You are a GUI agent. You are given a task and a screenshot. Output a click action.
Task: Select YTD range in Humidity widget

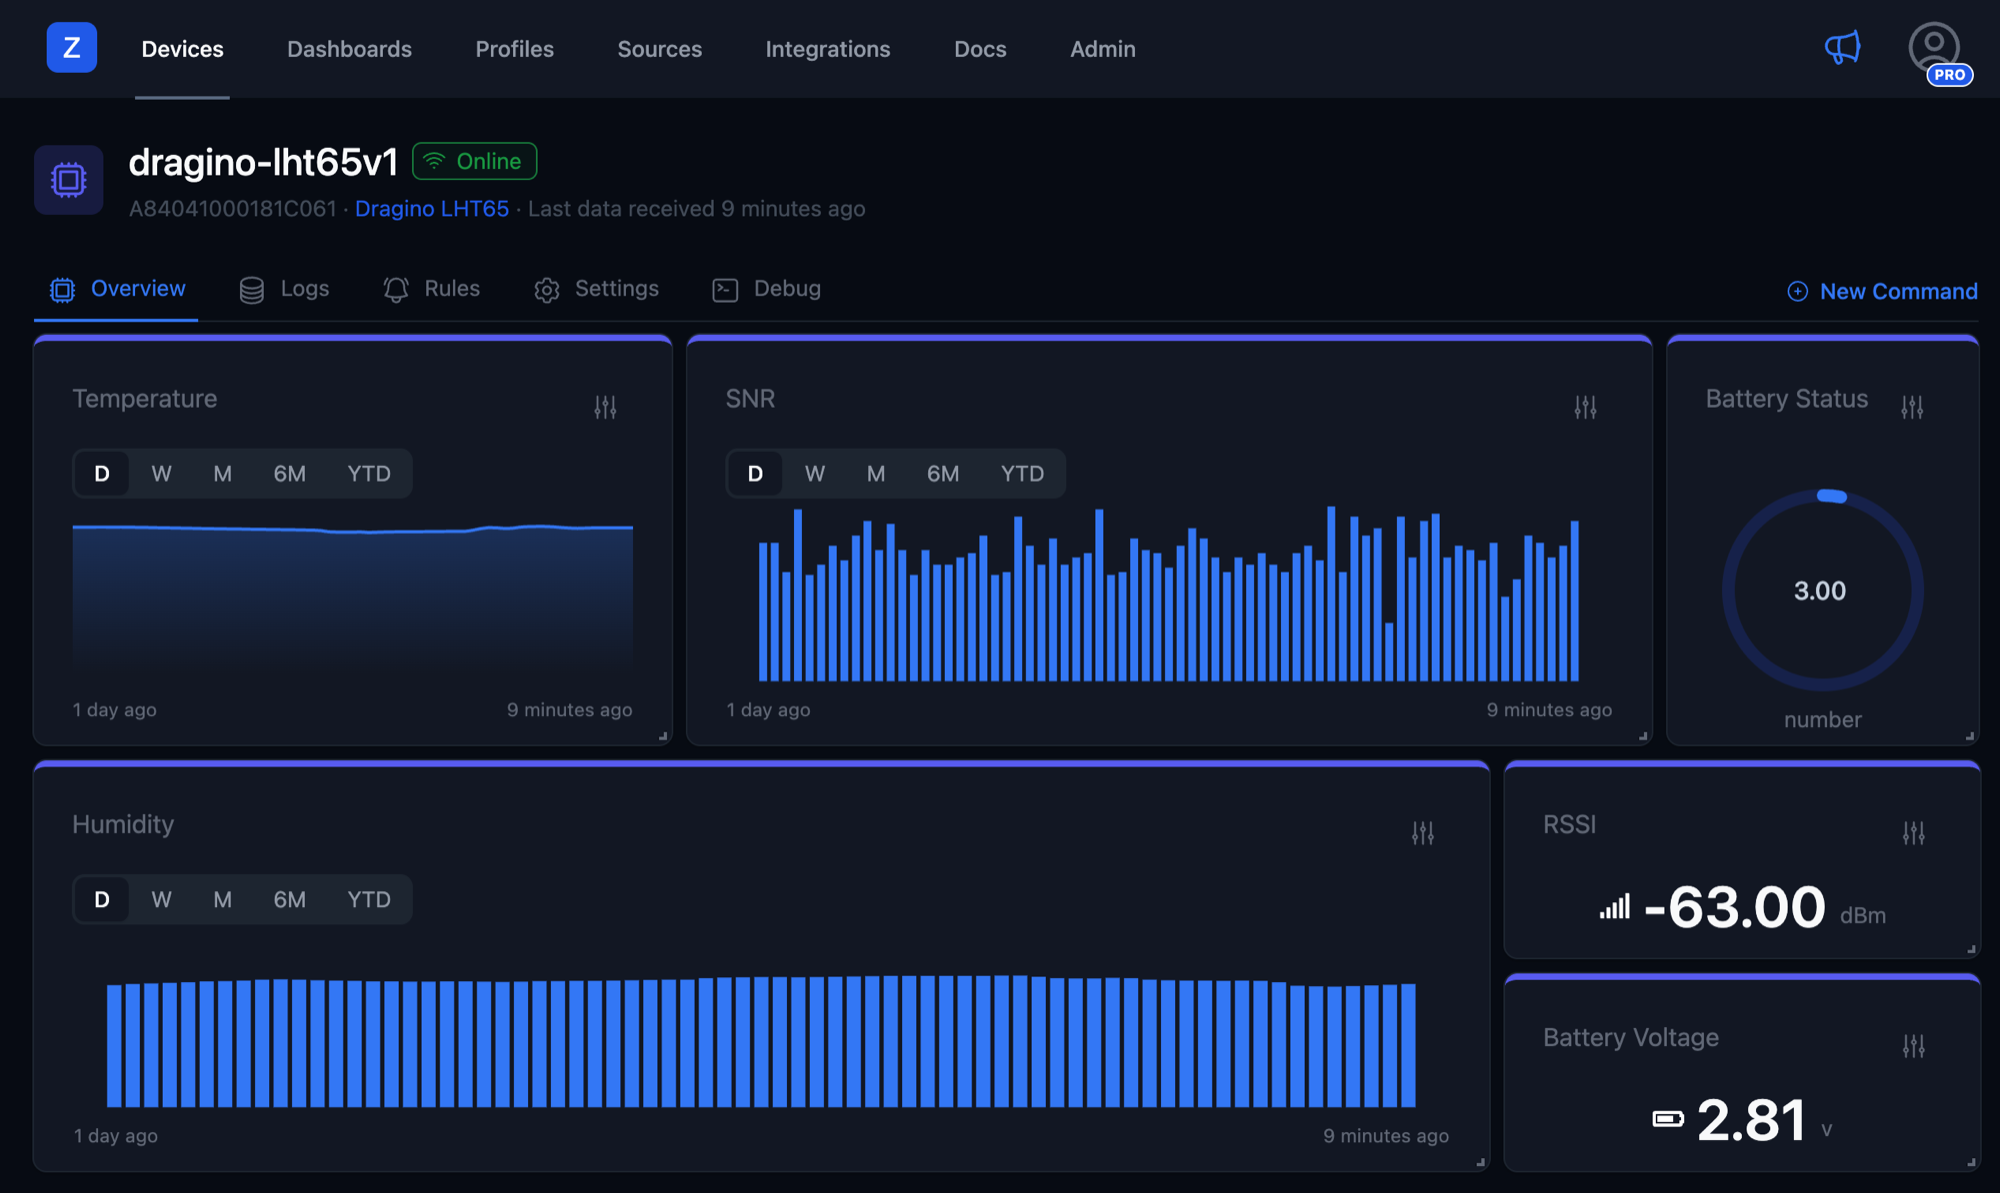coord(369,900)
